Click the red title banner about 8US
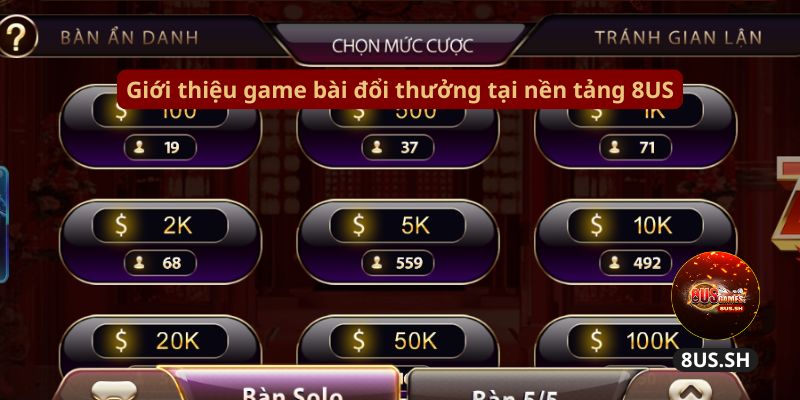The image size is (800, 400). (x=400, y=90)
